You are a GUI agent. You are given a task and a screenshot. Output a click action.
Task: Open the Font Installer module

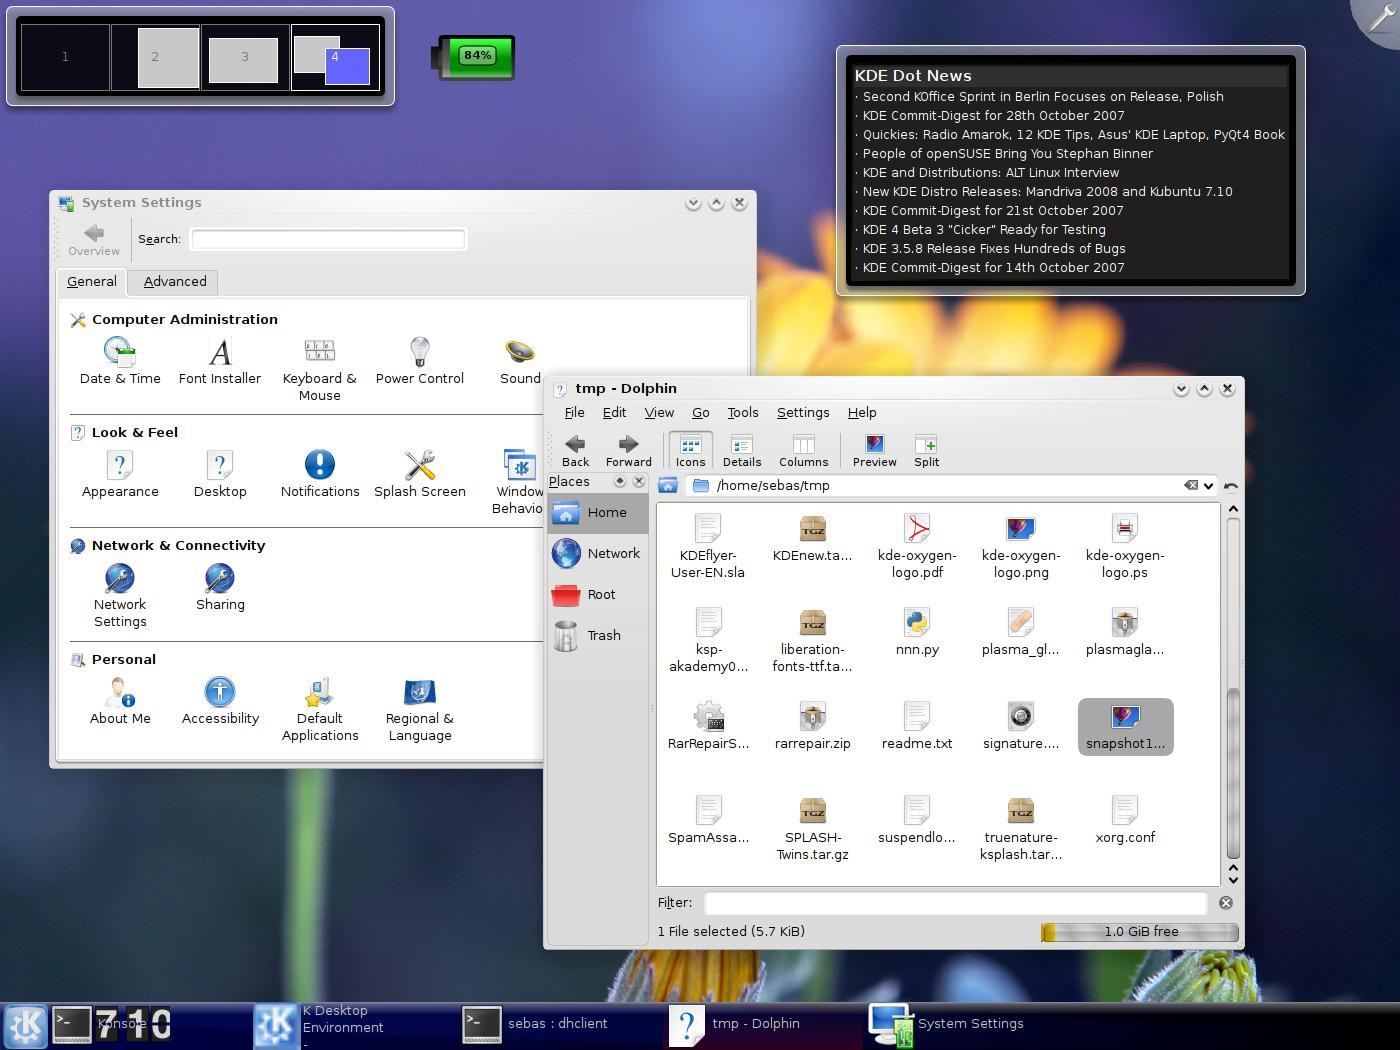pyautogui.click(x=220, y=361)
